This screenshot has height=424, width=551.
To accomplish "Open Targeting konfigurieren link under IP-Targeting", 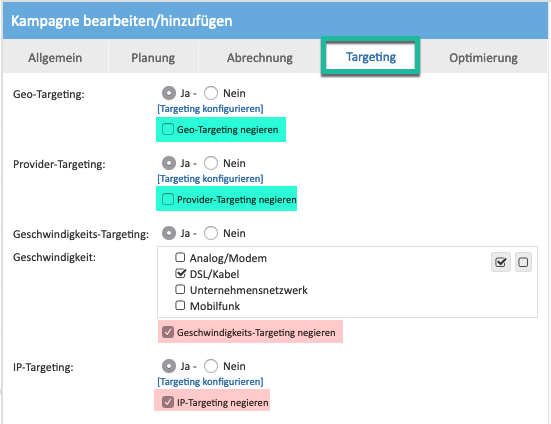I will pos(210,382).
